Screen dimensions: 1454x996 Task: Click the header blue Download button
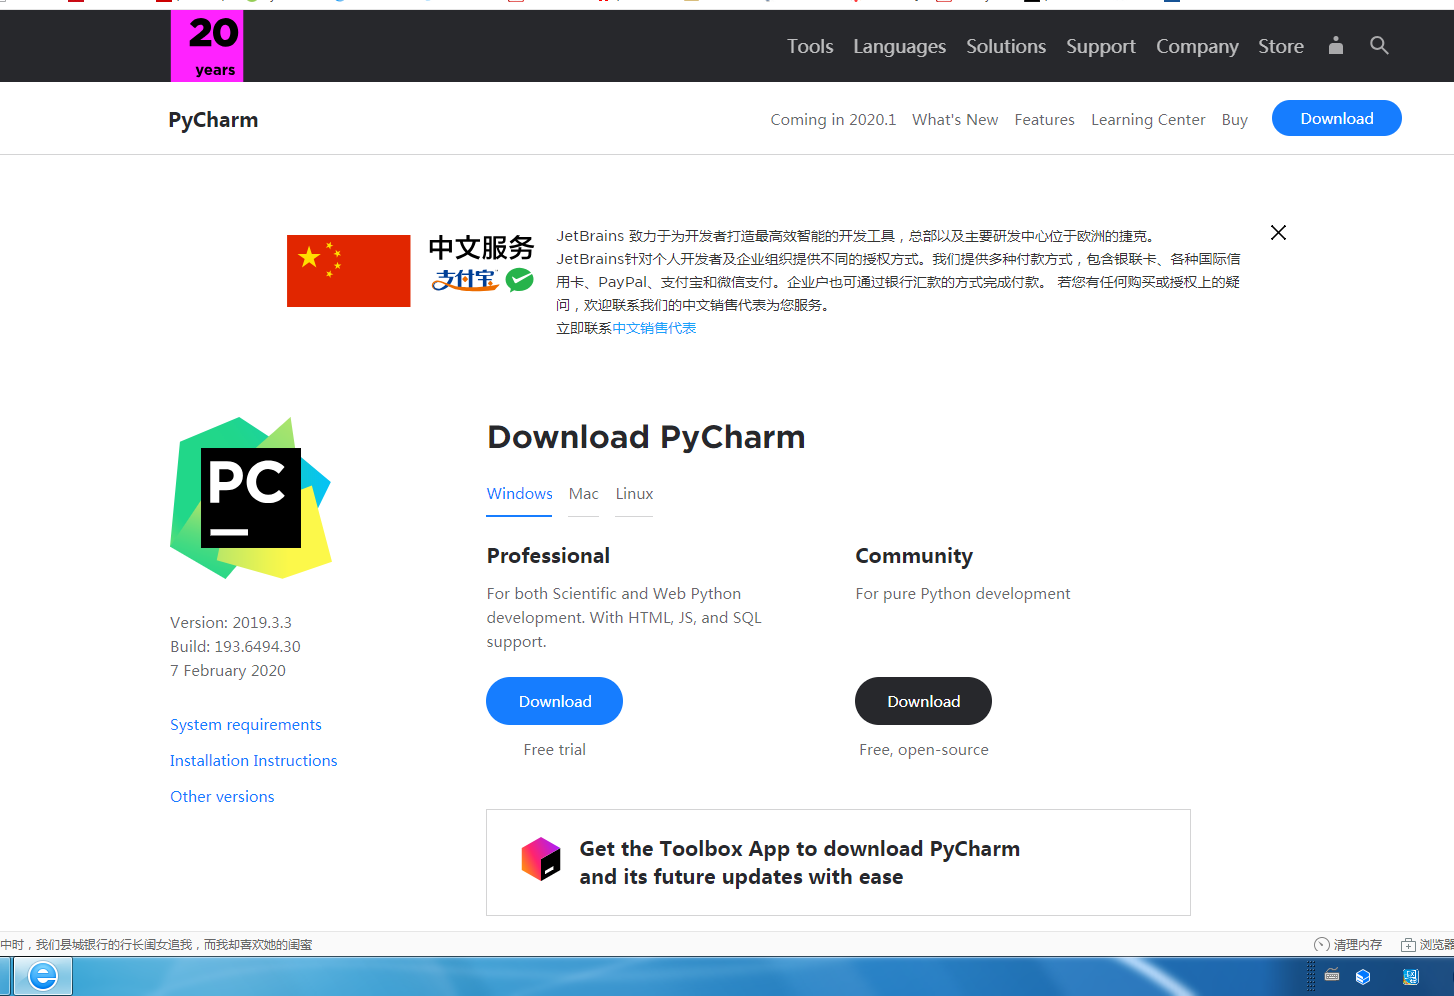[x=1337, y=118]
